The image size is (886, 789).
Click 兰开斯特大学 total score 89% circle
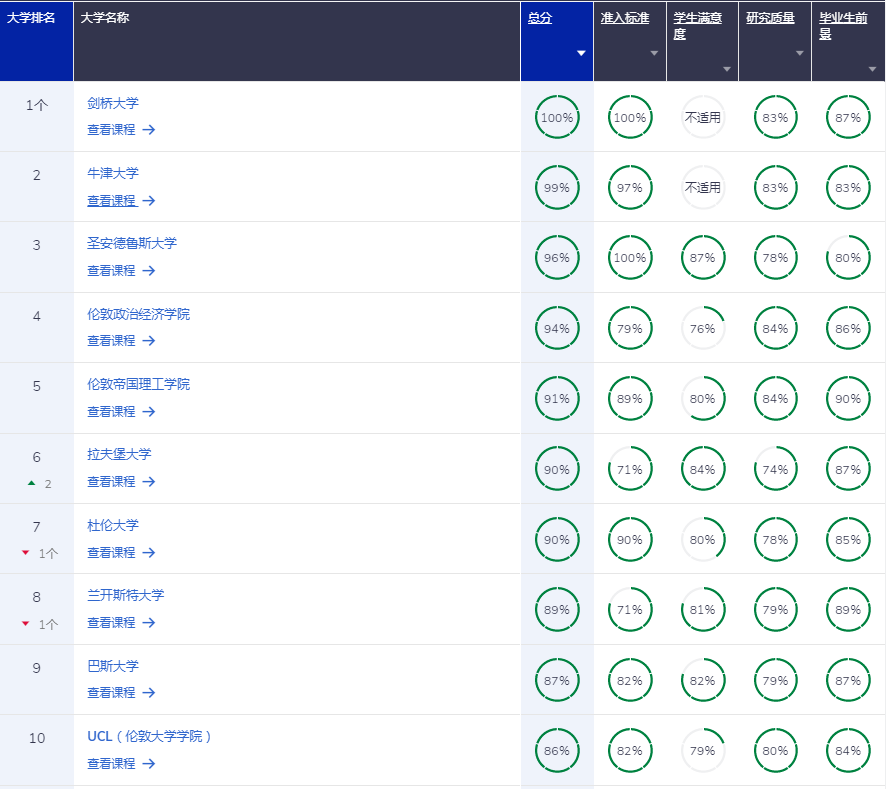pos(557,610)
